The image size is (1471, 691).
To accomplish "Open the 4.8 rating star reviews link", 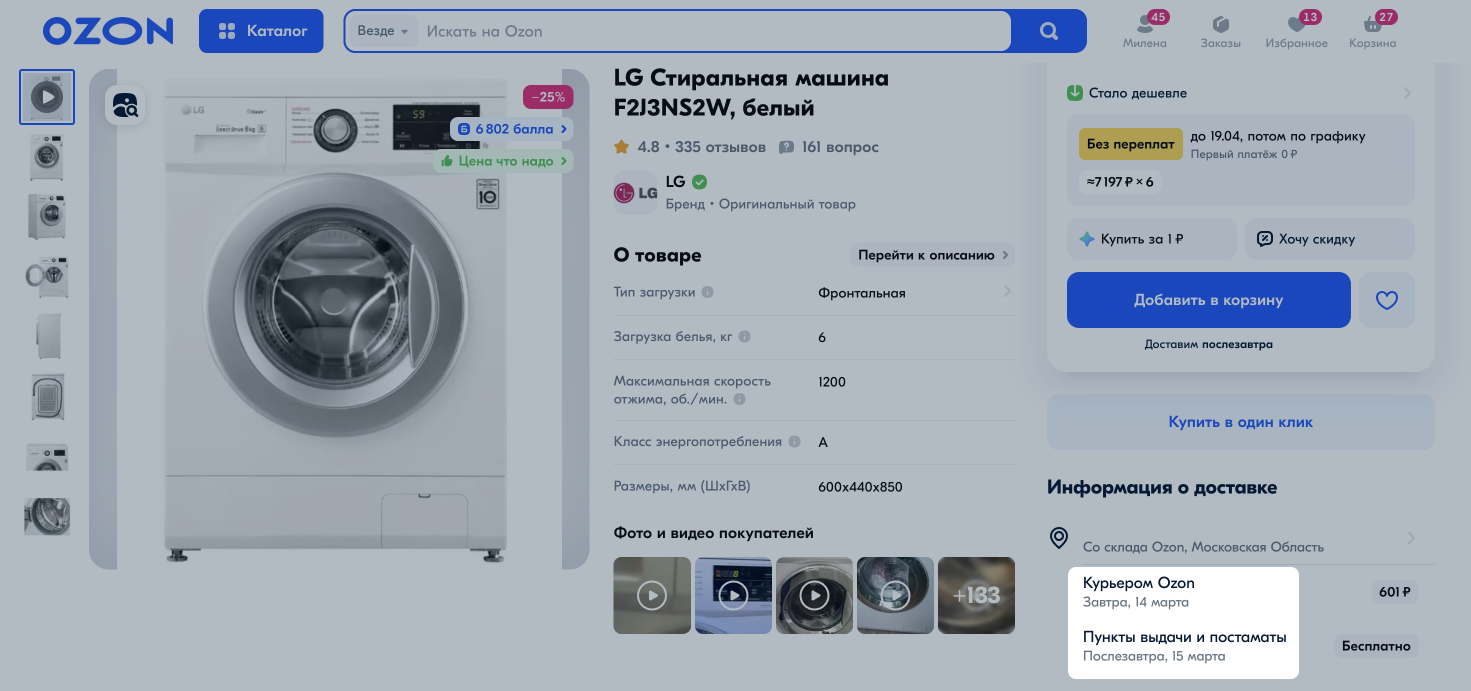I will click(x=690, y=147).
